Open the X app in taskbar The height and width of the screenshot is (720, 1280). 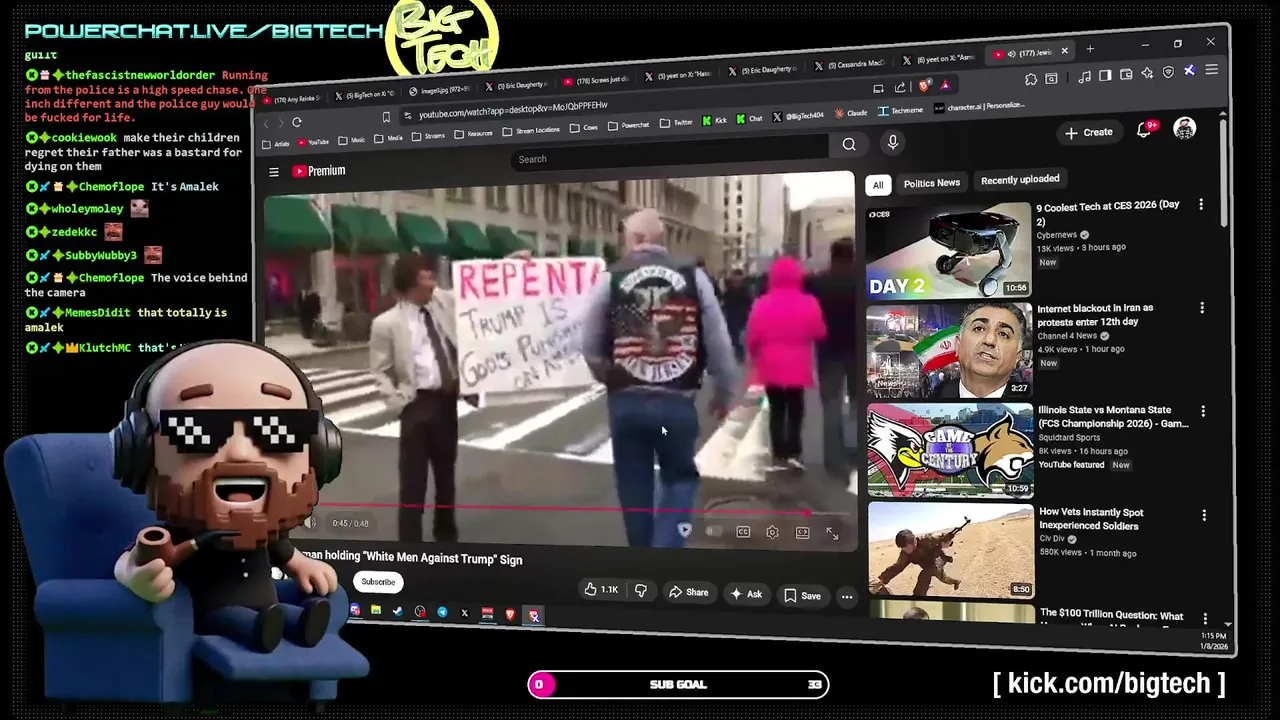(x=465, y=613)
